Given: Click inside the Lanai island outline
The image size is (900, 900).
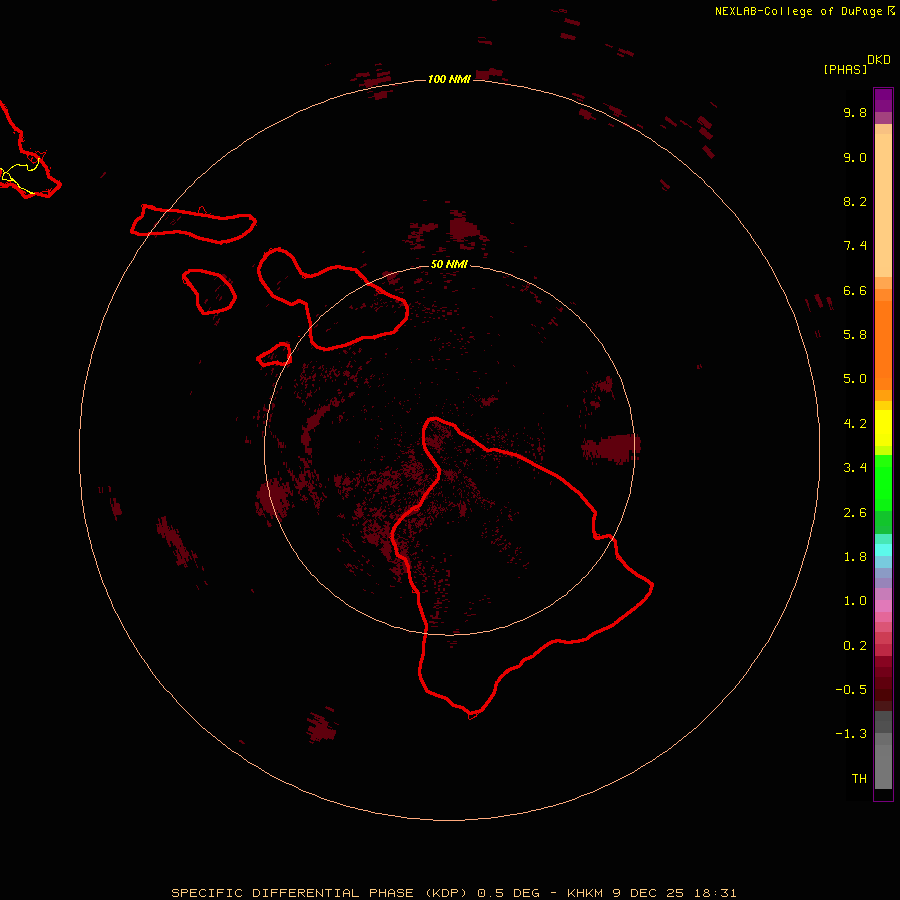Looking at the screenshot, I should pyautogui.click(x=210, y=292).
